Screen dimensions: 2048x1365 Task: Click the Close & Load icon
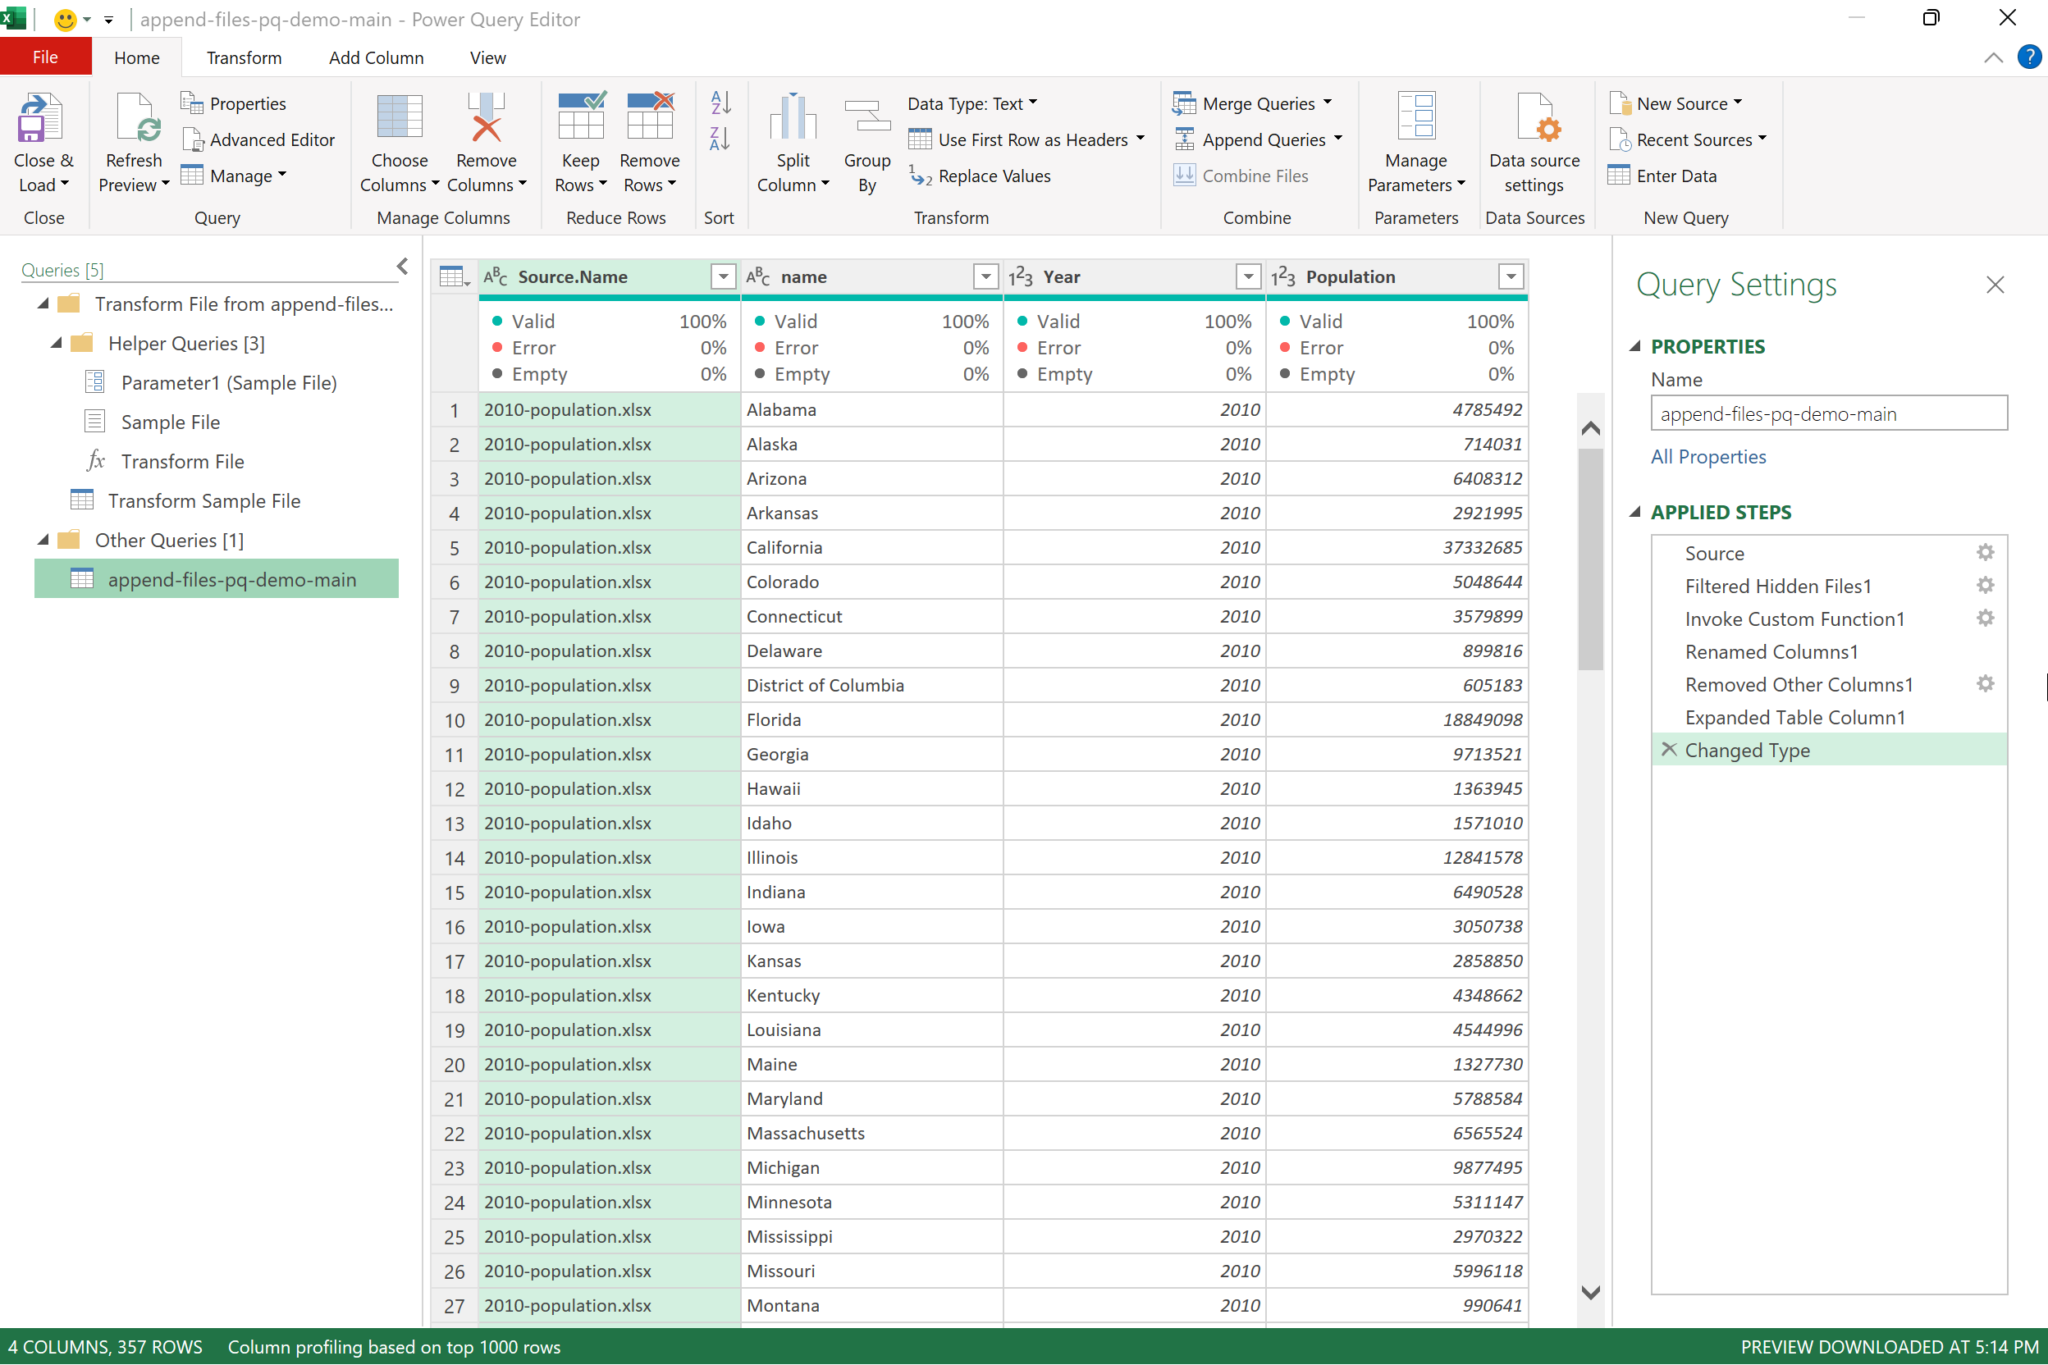(x=40, y=119)
